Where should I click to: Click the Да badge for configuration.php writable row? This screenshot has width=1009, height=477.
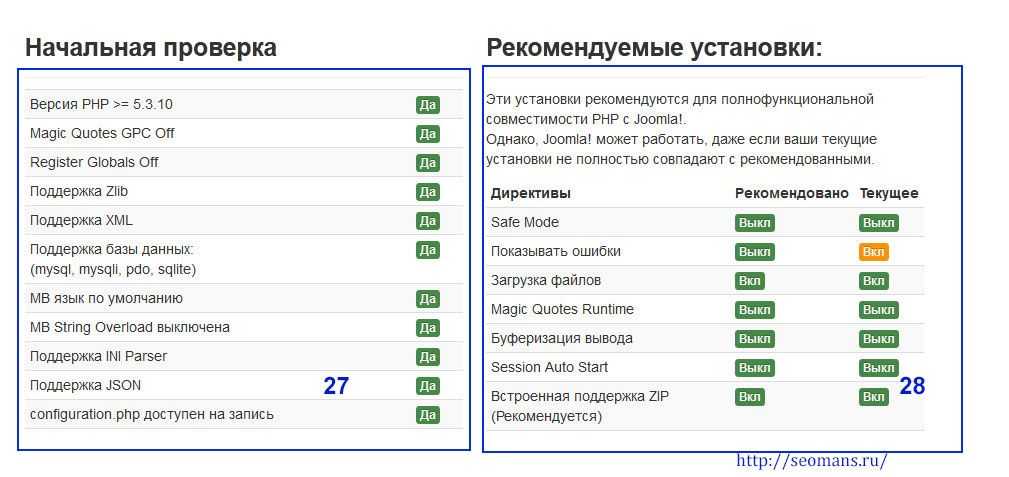pos(427,414)
